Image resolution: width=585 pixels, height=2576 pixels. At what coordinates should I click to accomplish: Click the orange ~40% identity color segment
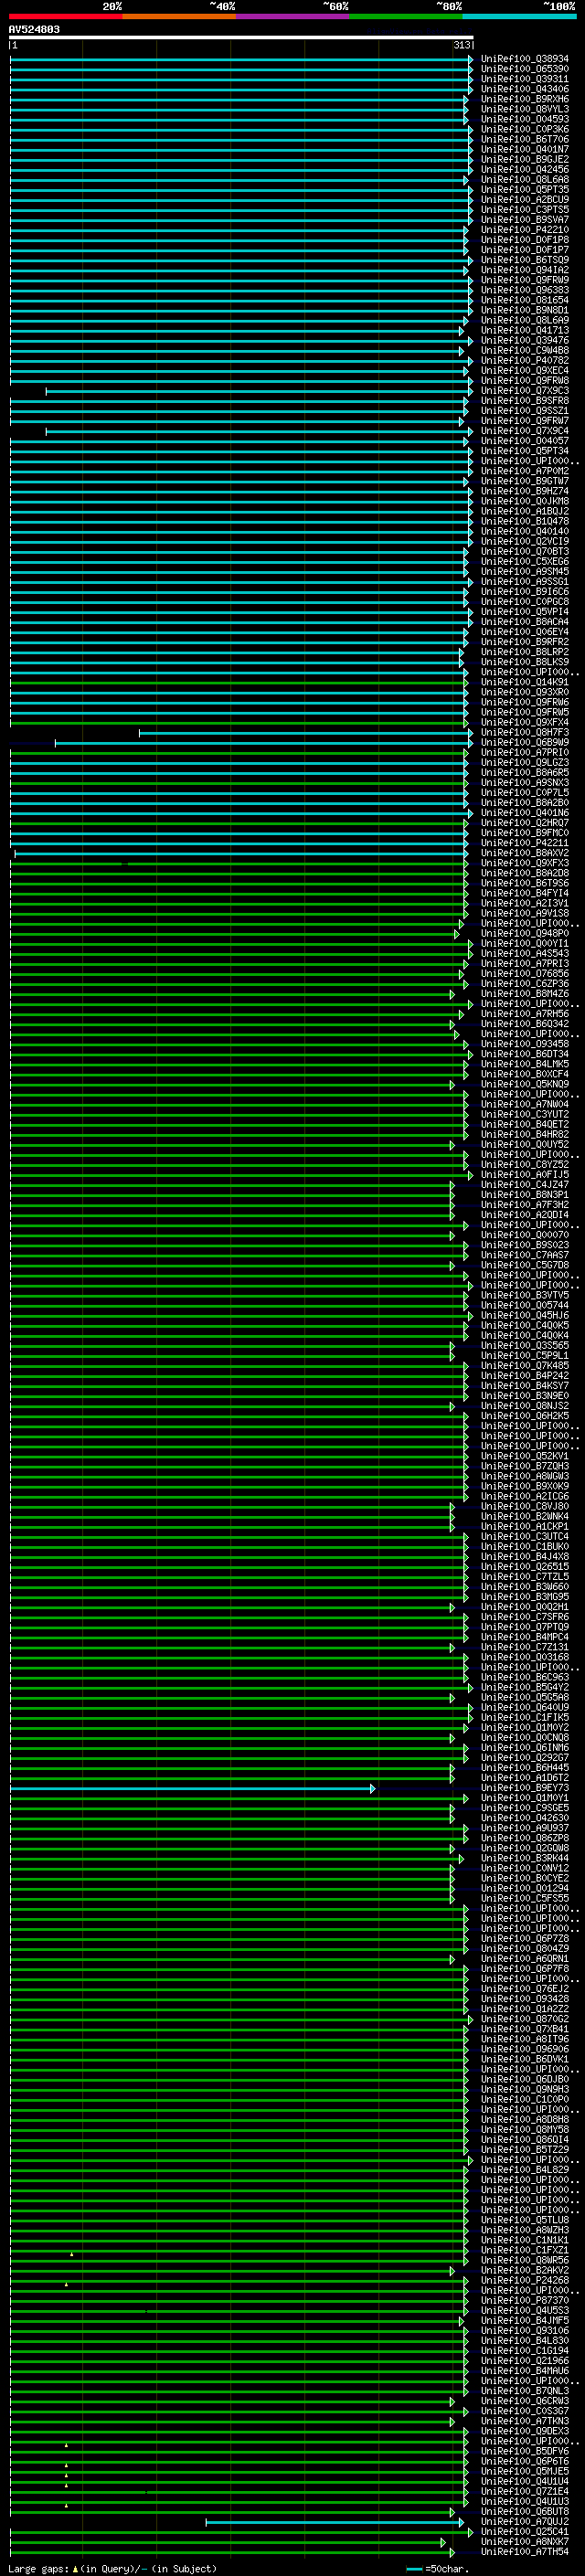(180, 17)
